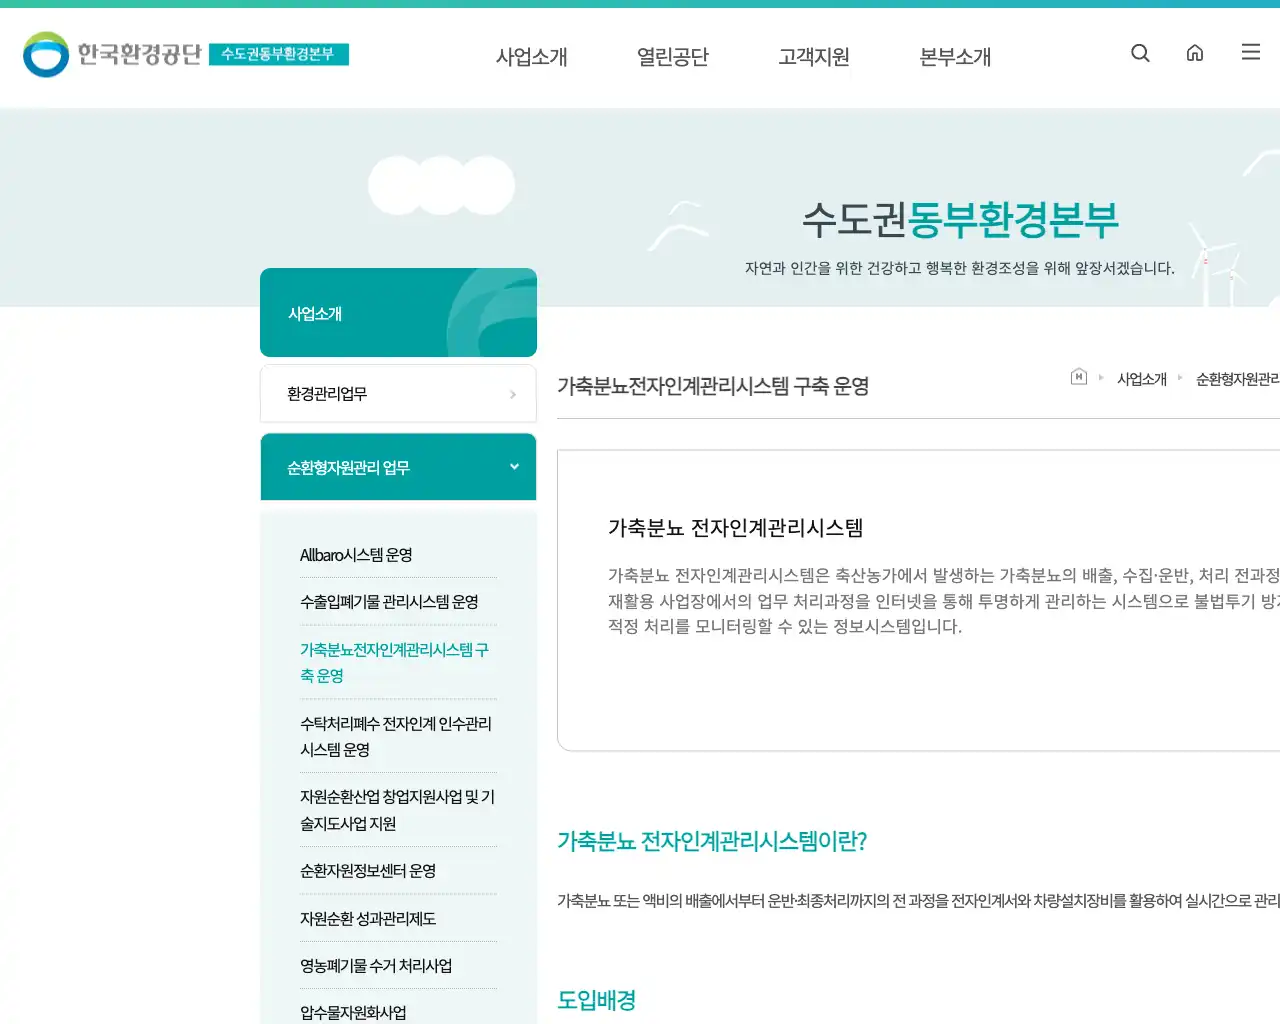Click the 수도권동부환경본부 badge beside the logo
This screenshot has height=1024, width=1280.
[x=279, y=55]
